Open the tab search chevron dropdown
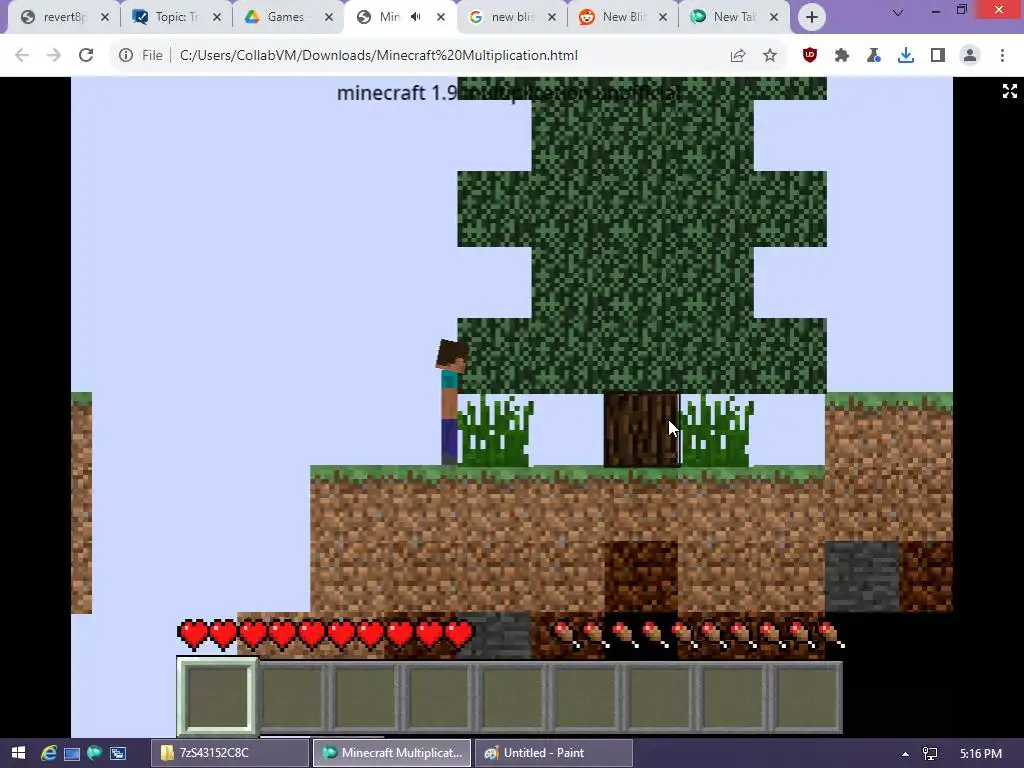1024x768 pixels. tap(898, 12)
